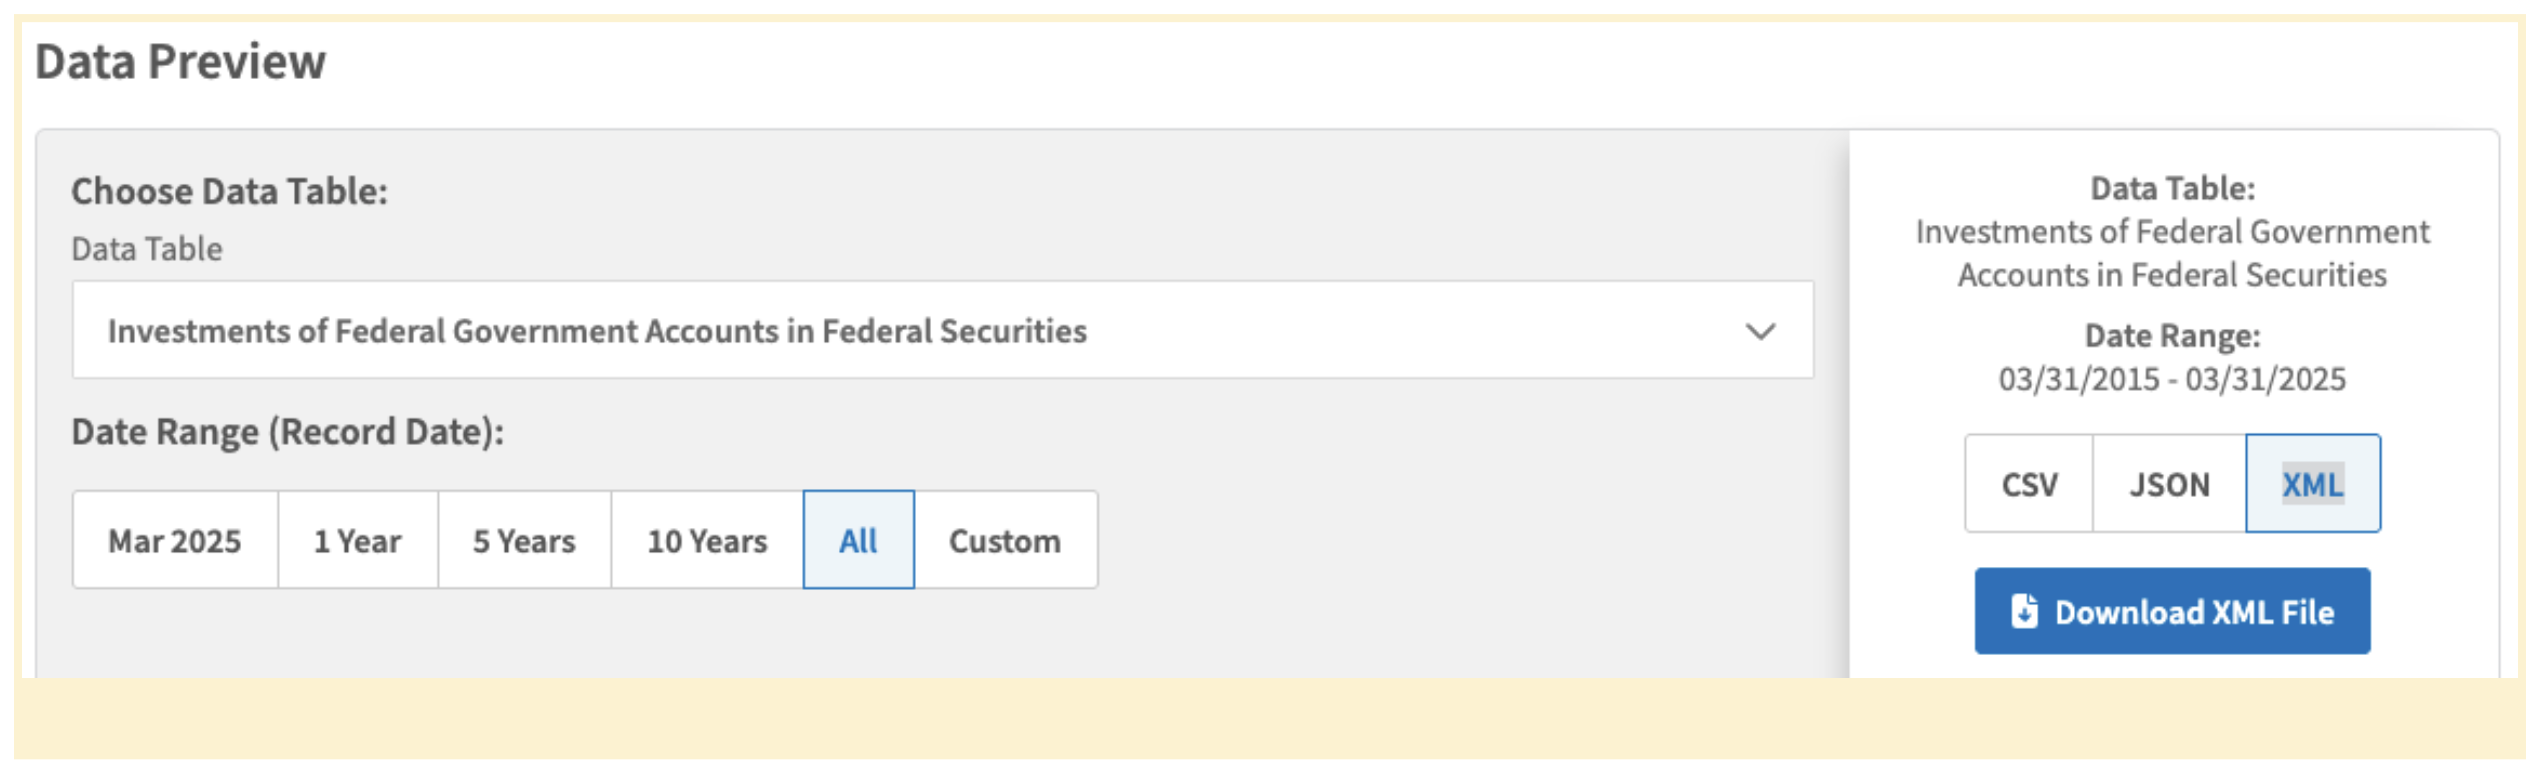Open the Custom date range option
The width and height of the screenshot is (2534, 766).
pyautogui.click(x=1004, y=541)
